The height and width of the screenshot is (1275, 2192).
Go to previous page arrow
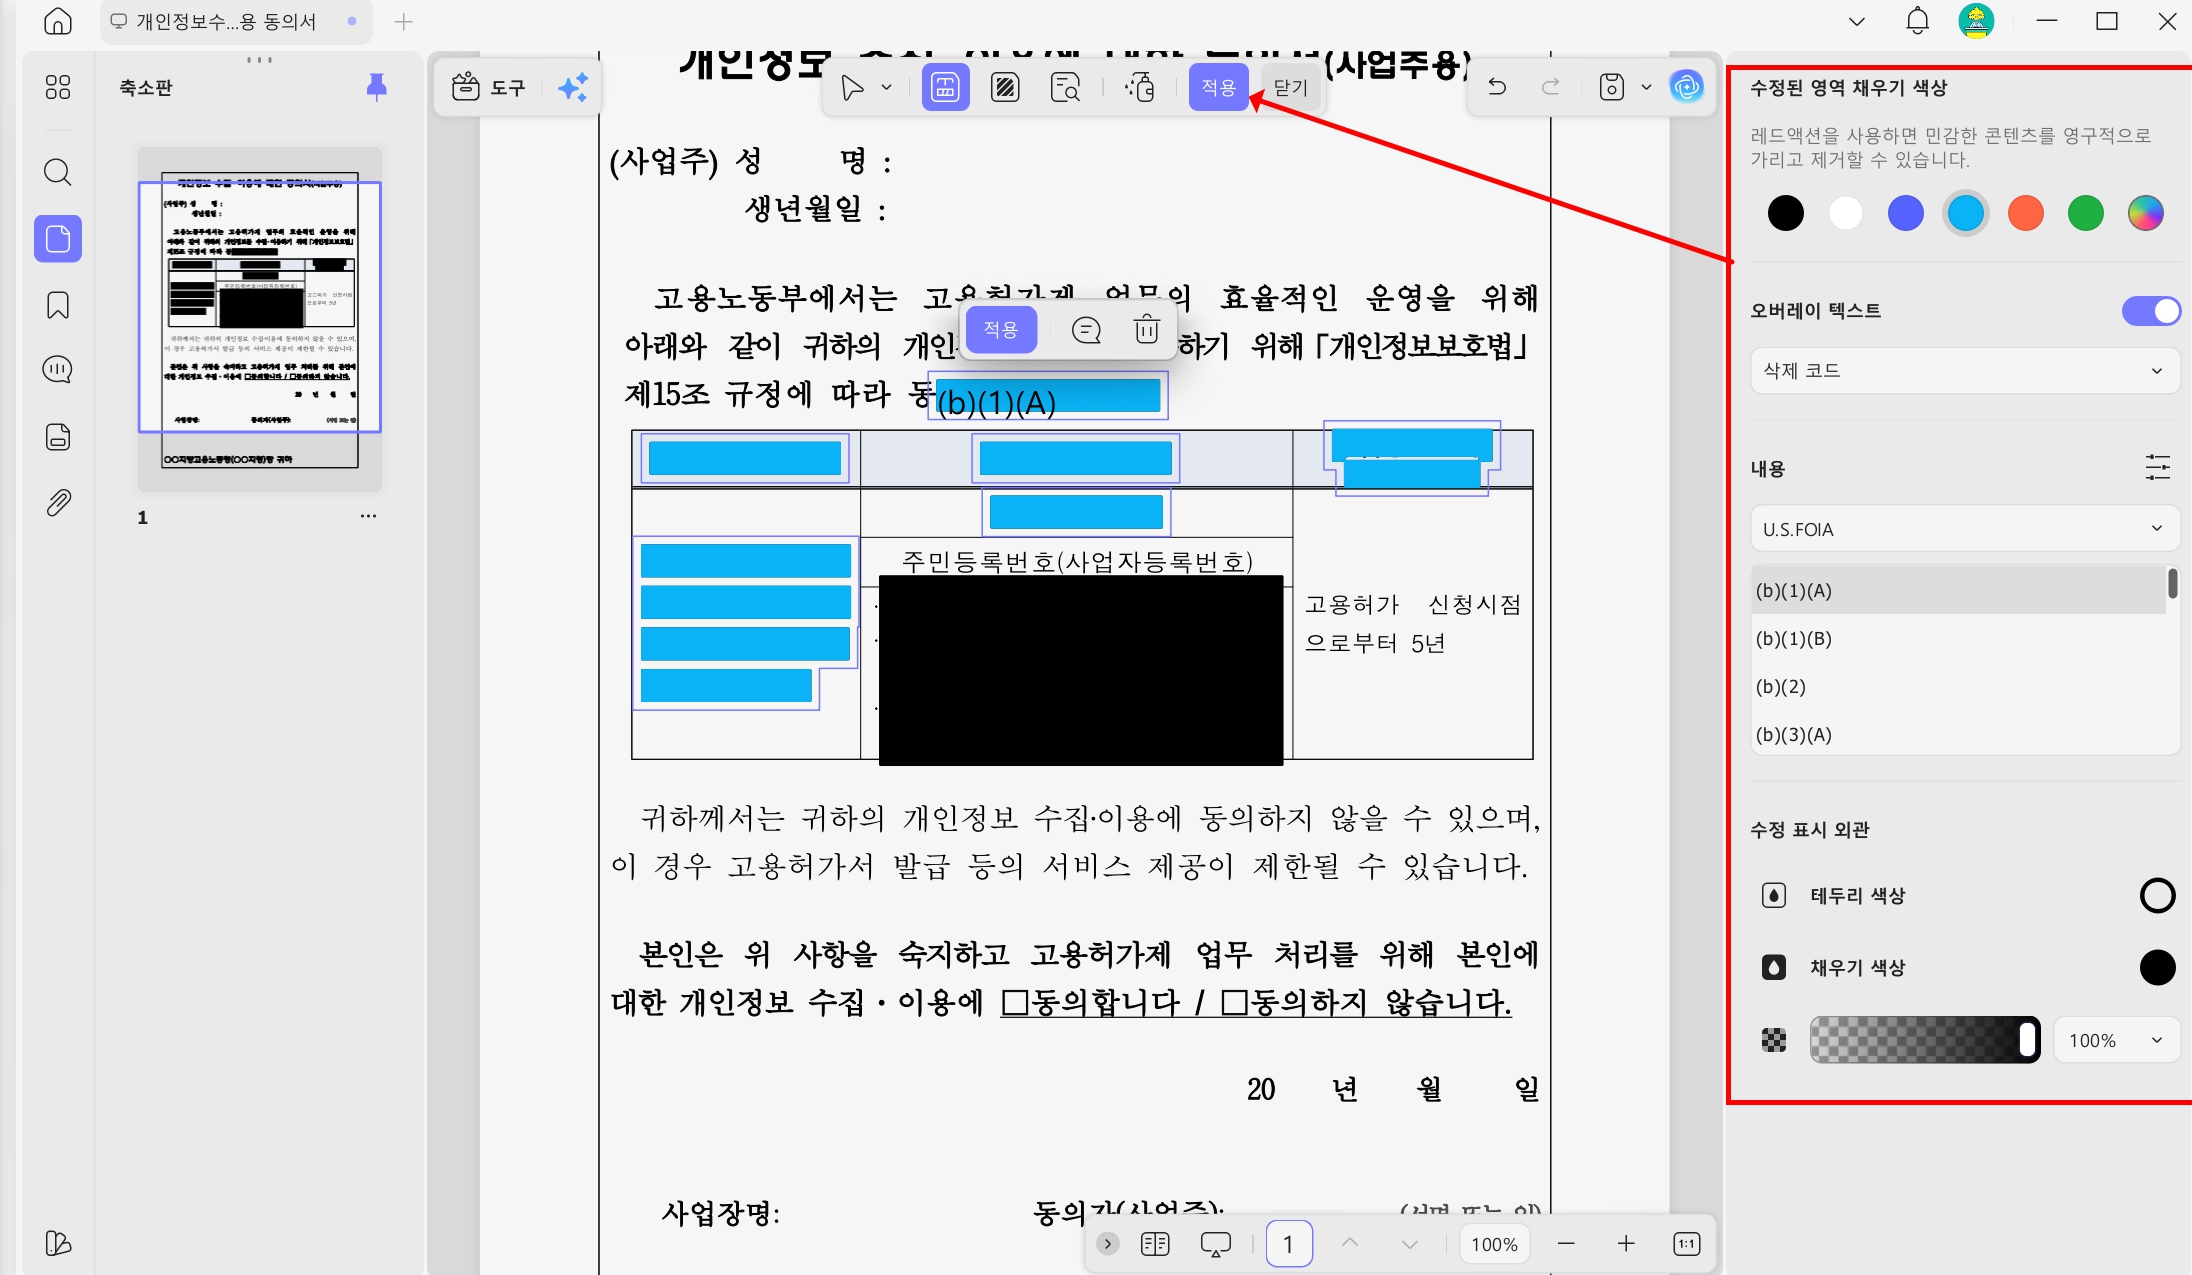pos(1349,1243)
